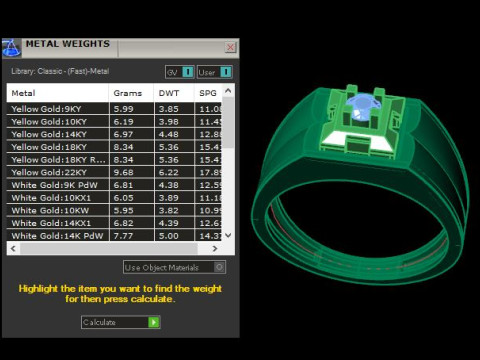This screenshot has width=480, height=360.
Task: Click the 6.97 grams value
Action: pos(123,134)
